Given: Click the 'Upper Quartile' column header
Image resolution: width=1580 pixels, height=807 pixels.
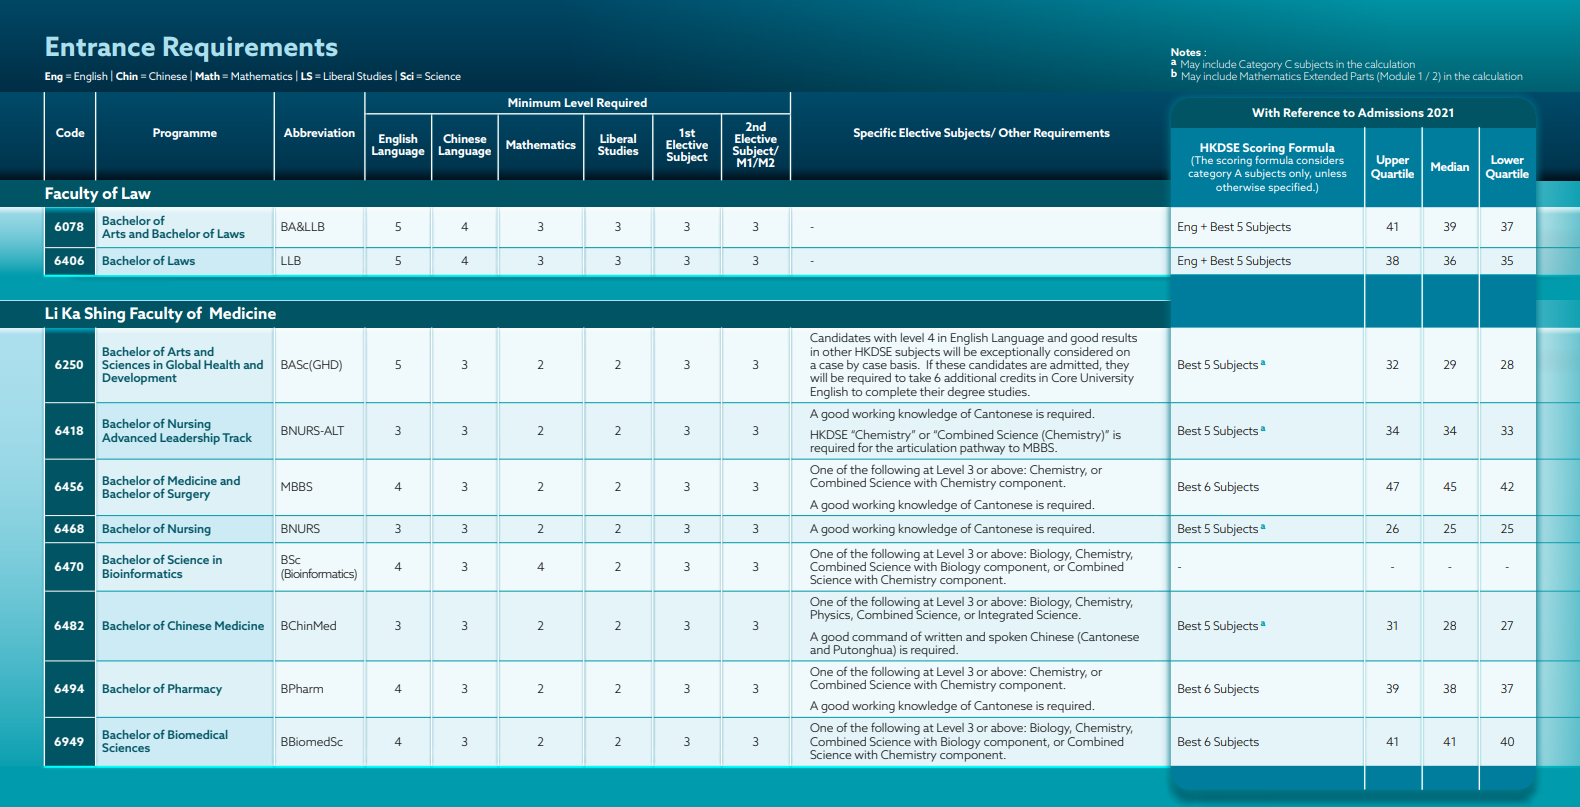Looking at the screenshot, I should (x=1392, y=167).
